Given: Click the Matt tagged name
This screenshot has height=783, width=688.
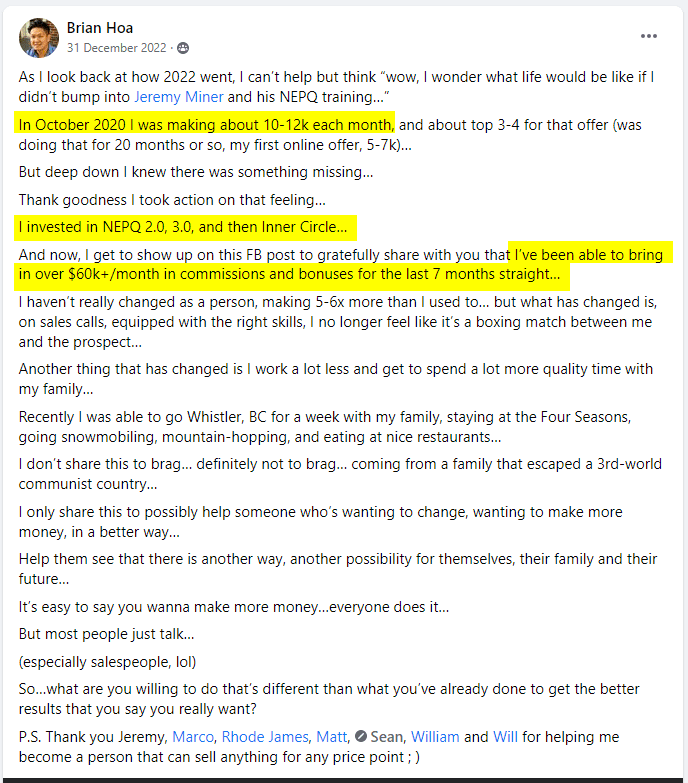Looking at the screenshot, I should pos(331,737).
